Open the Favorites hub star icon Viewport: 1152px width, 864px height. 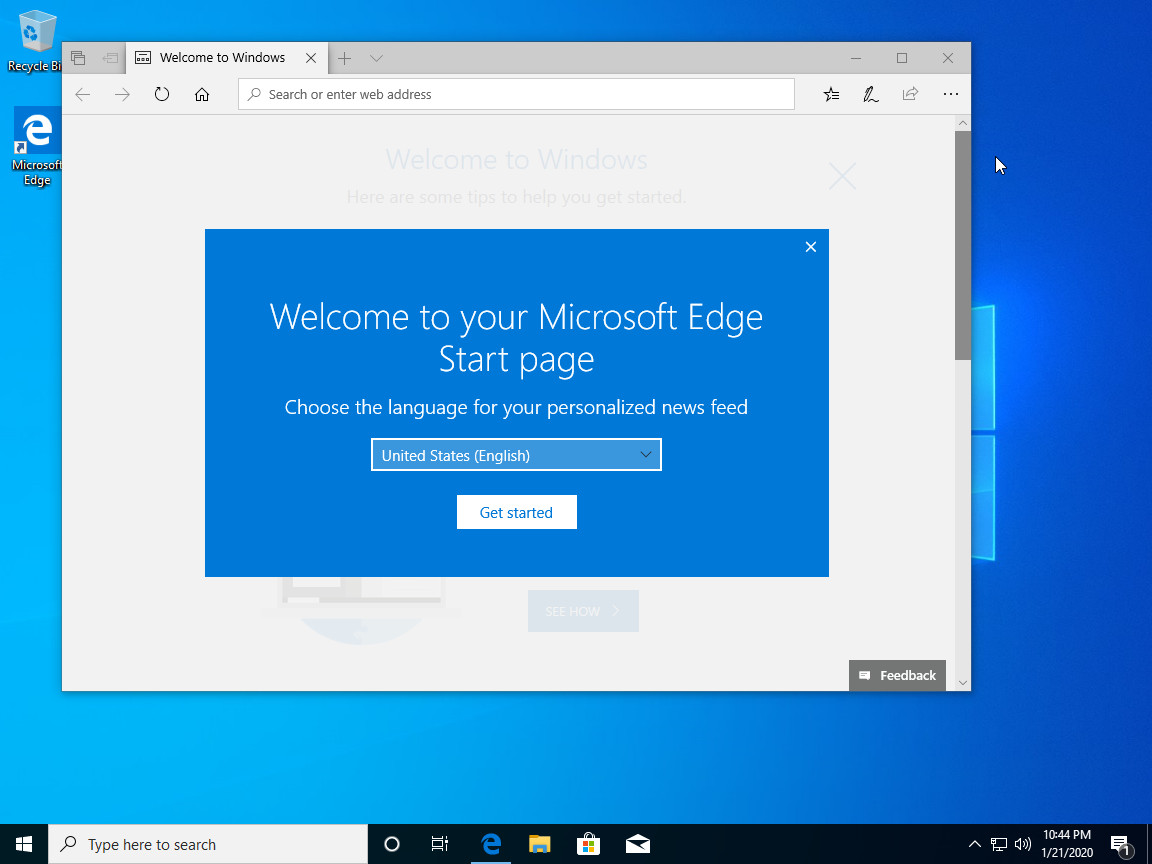[x=832, y=94]
